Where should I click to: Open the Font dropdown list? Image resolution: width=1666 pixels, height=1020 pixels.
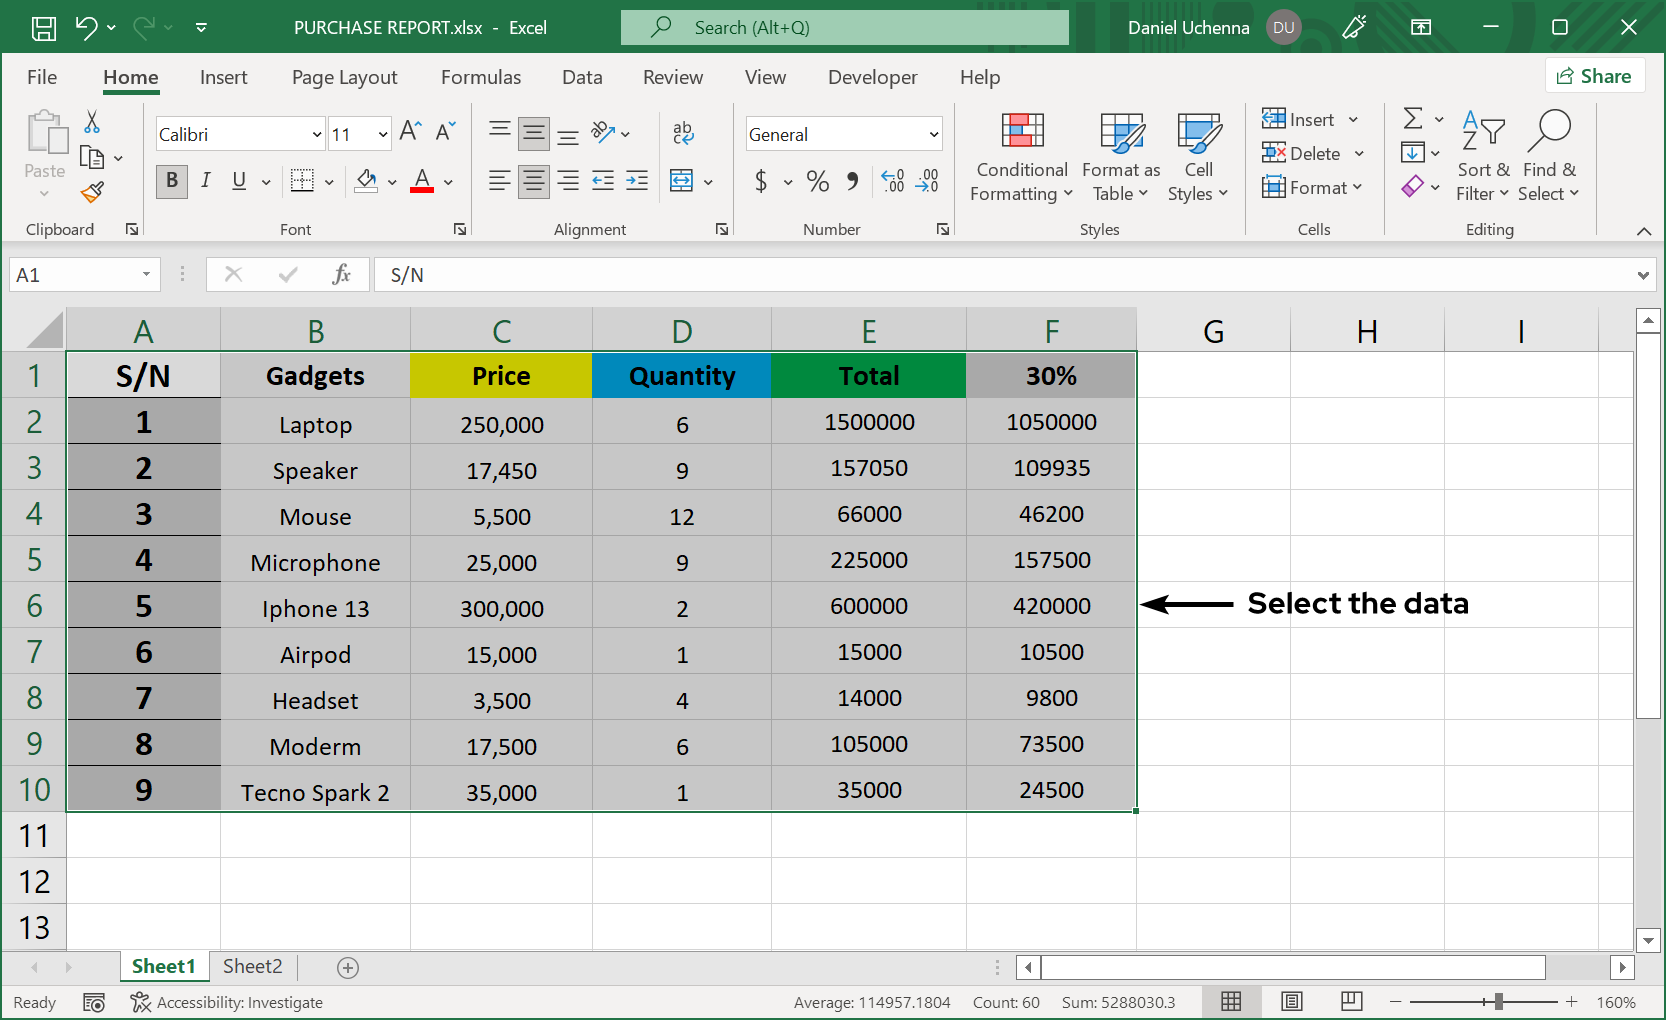pos(317,133)
